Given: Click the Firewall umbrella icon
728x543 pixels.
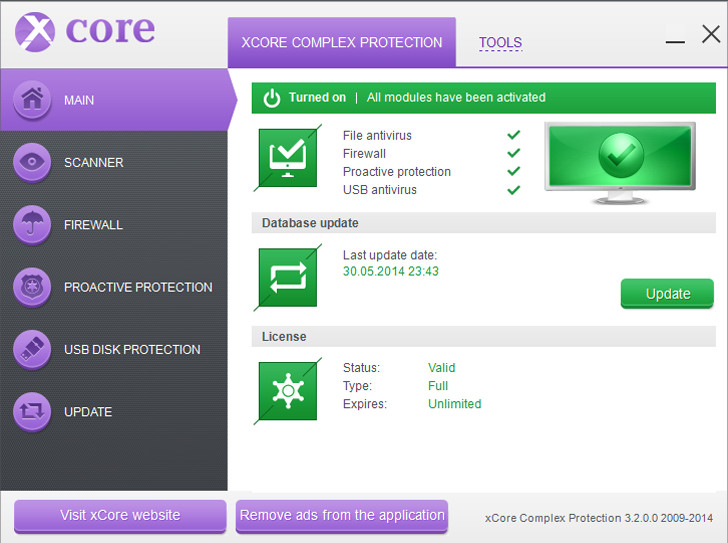Looking at the screenshot, I should [x=32, y=225].
